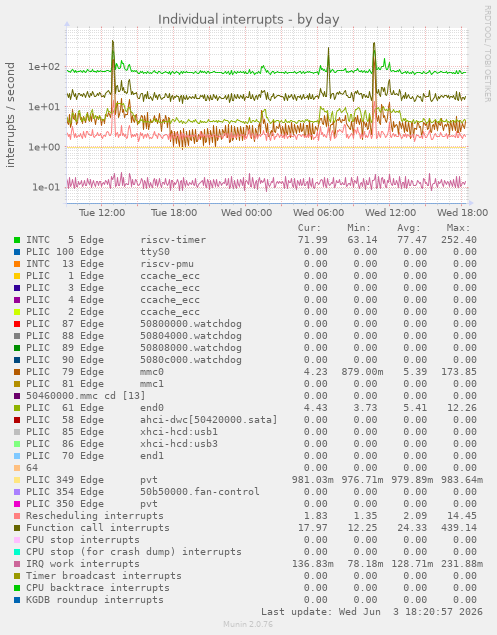Click the Avg: column header
Image resolution: width=497 pixels, height=635 pixels.
(x=409, y=228)
